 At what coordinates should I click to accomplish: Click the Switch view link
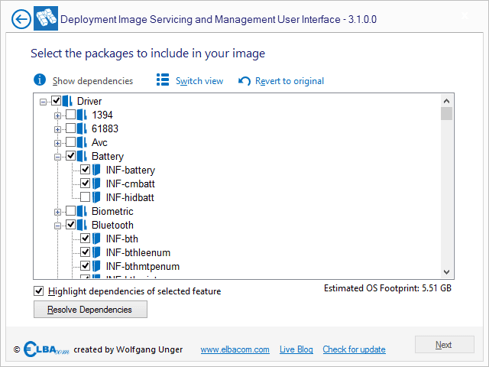click(199, 81)
